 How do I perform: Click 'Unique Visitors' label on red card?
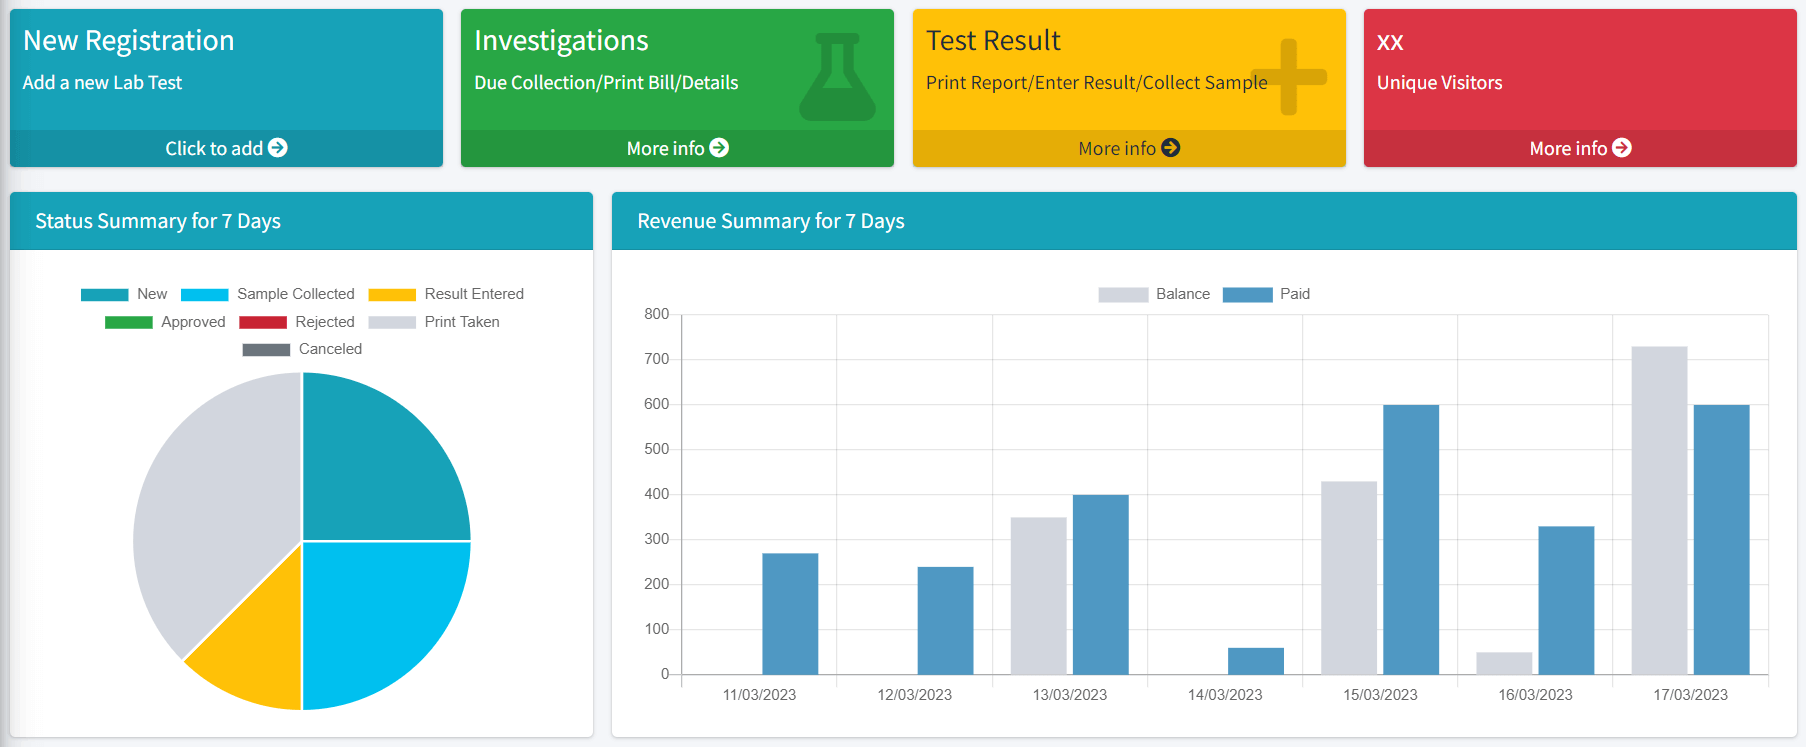click(x=1439, y=83)
